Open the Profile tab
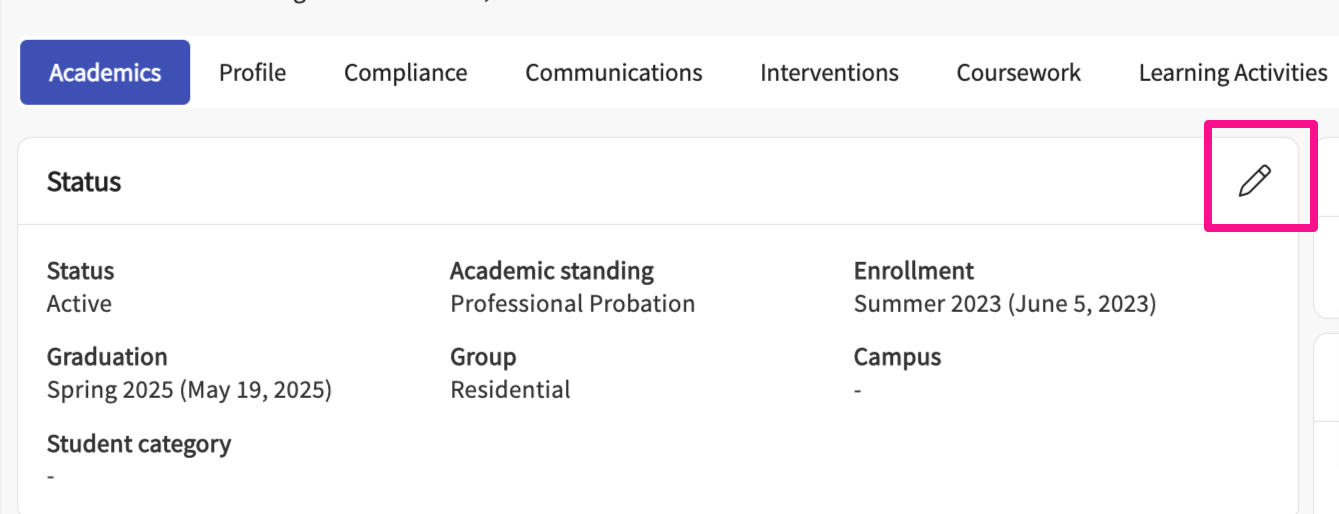The height and width of the screenshot is (514, 1339). point(252,73)
